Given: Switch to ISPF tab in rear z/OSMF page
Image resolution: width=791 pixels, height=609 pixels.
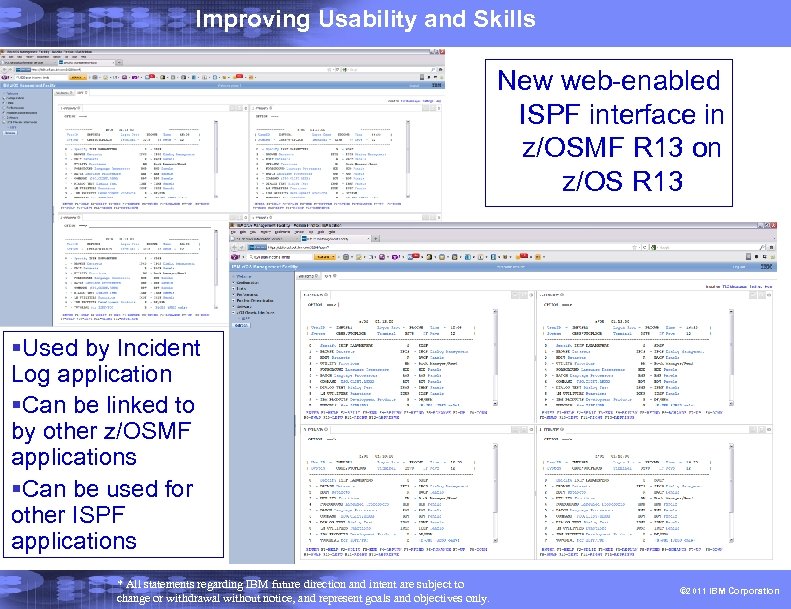Looking at the screenshot, I should [82, 93].
